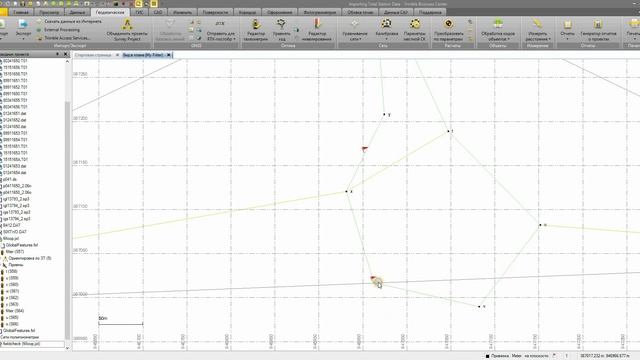Close the project explorer panel
The image size is (640, 360).
pos(66,54)
